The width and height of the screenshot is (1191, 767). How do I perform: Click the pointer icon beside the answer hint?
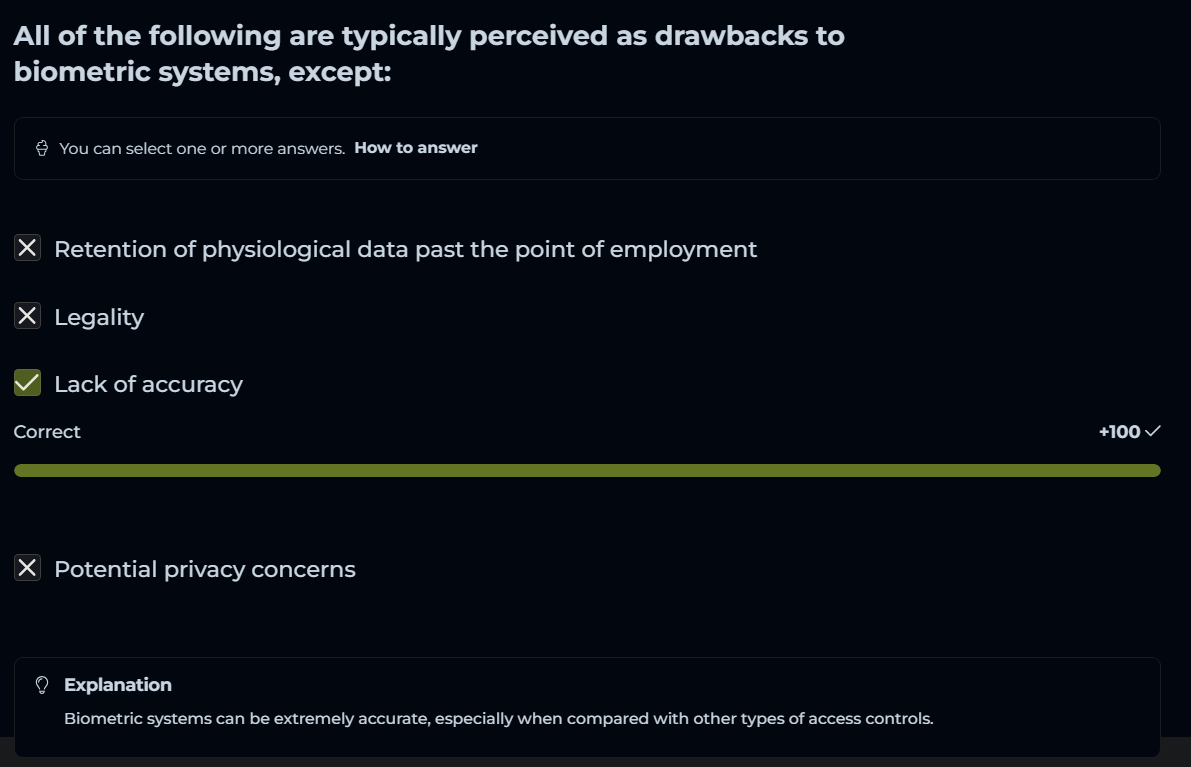pos(42,148)
